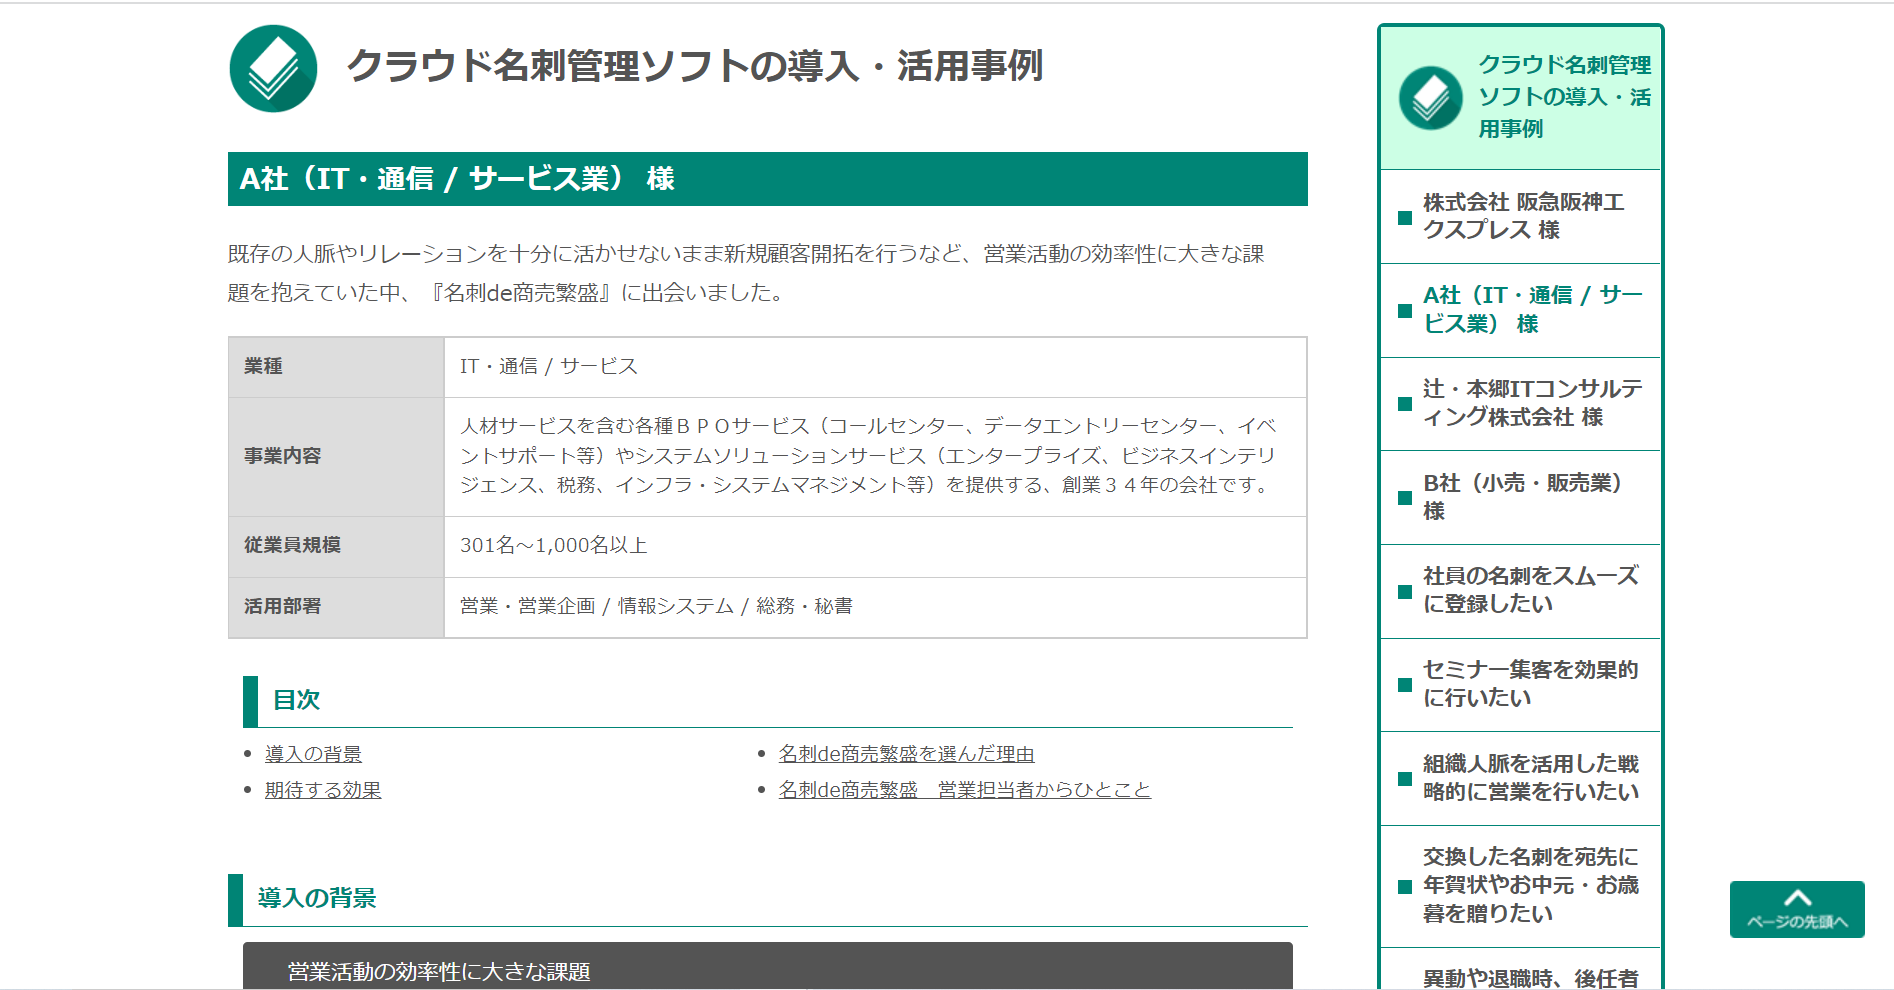The width and height of the screenshot is (1894, 990).
Task: Click the dark 営業活動の効率性に大きな課題 banner
Action: [x=767, y=970]
